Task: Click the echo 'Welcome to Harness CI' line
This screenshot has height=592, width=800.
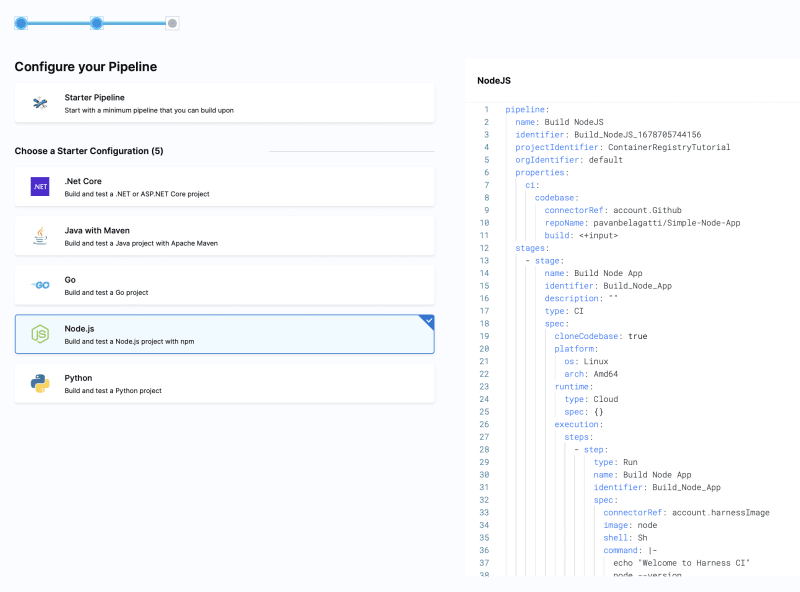Action: (681, 563)
